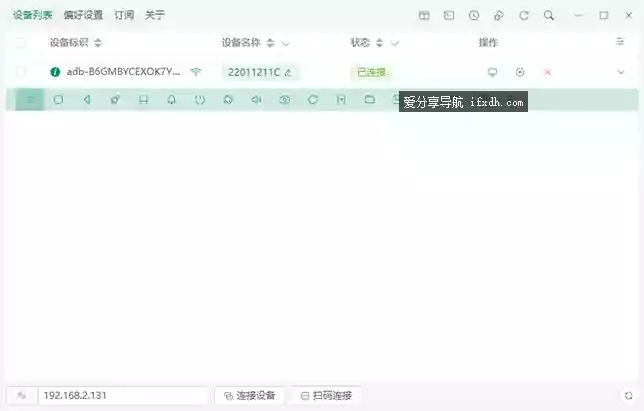Open the 设备列表 tab
Image resolution: width=644 pixels, height=411 pixels.
[32, 15]
